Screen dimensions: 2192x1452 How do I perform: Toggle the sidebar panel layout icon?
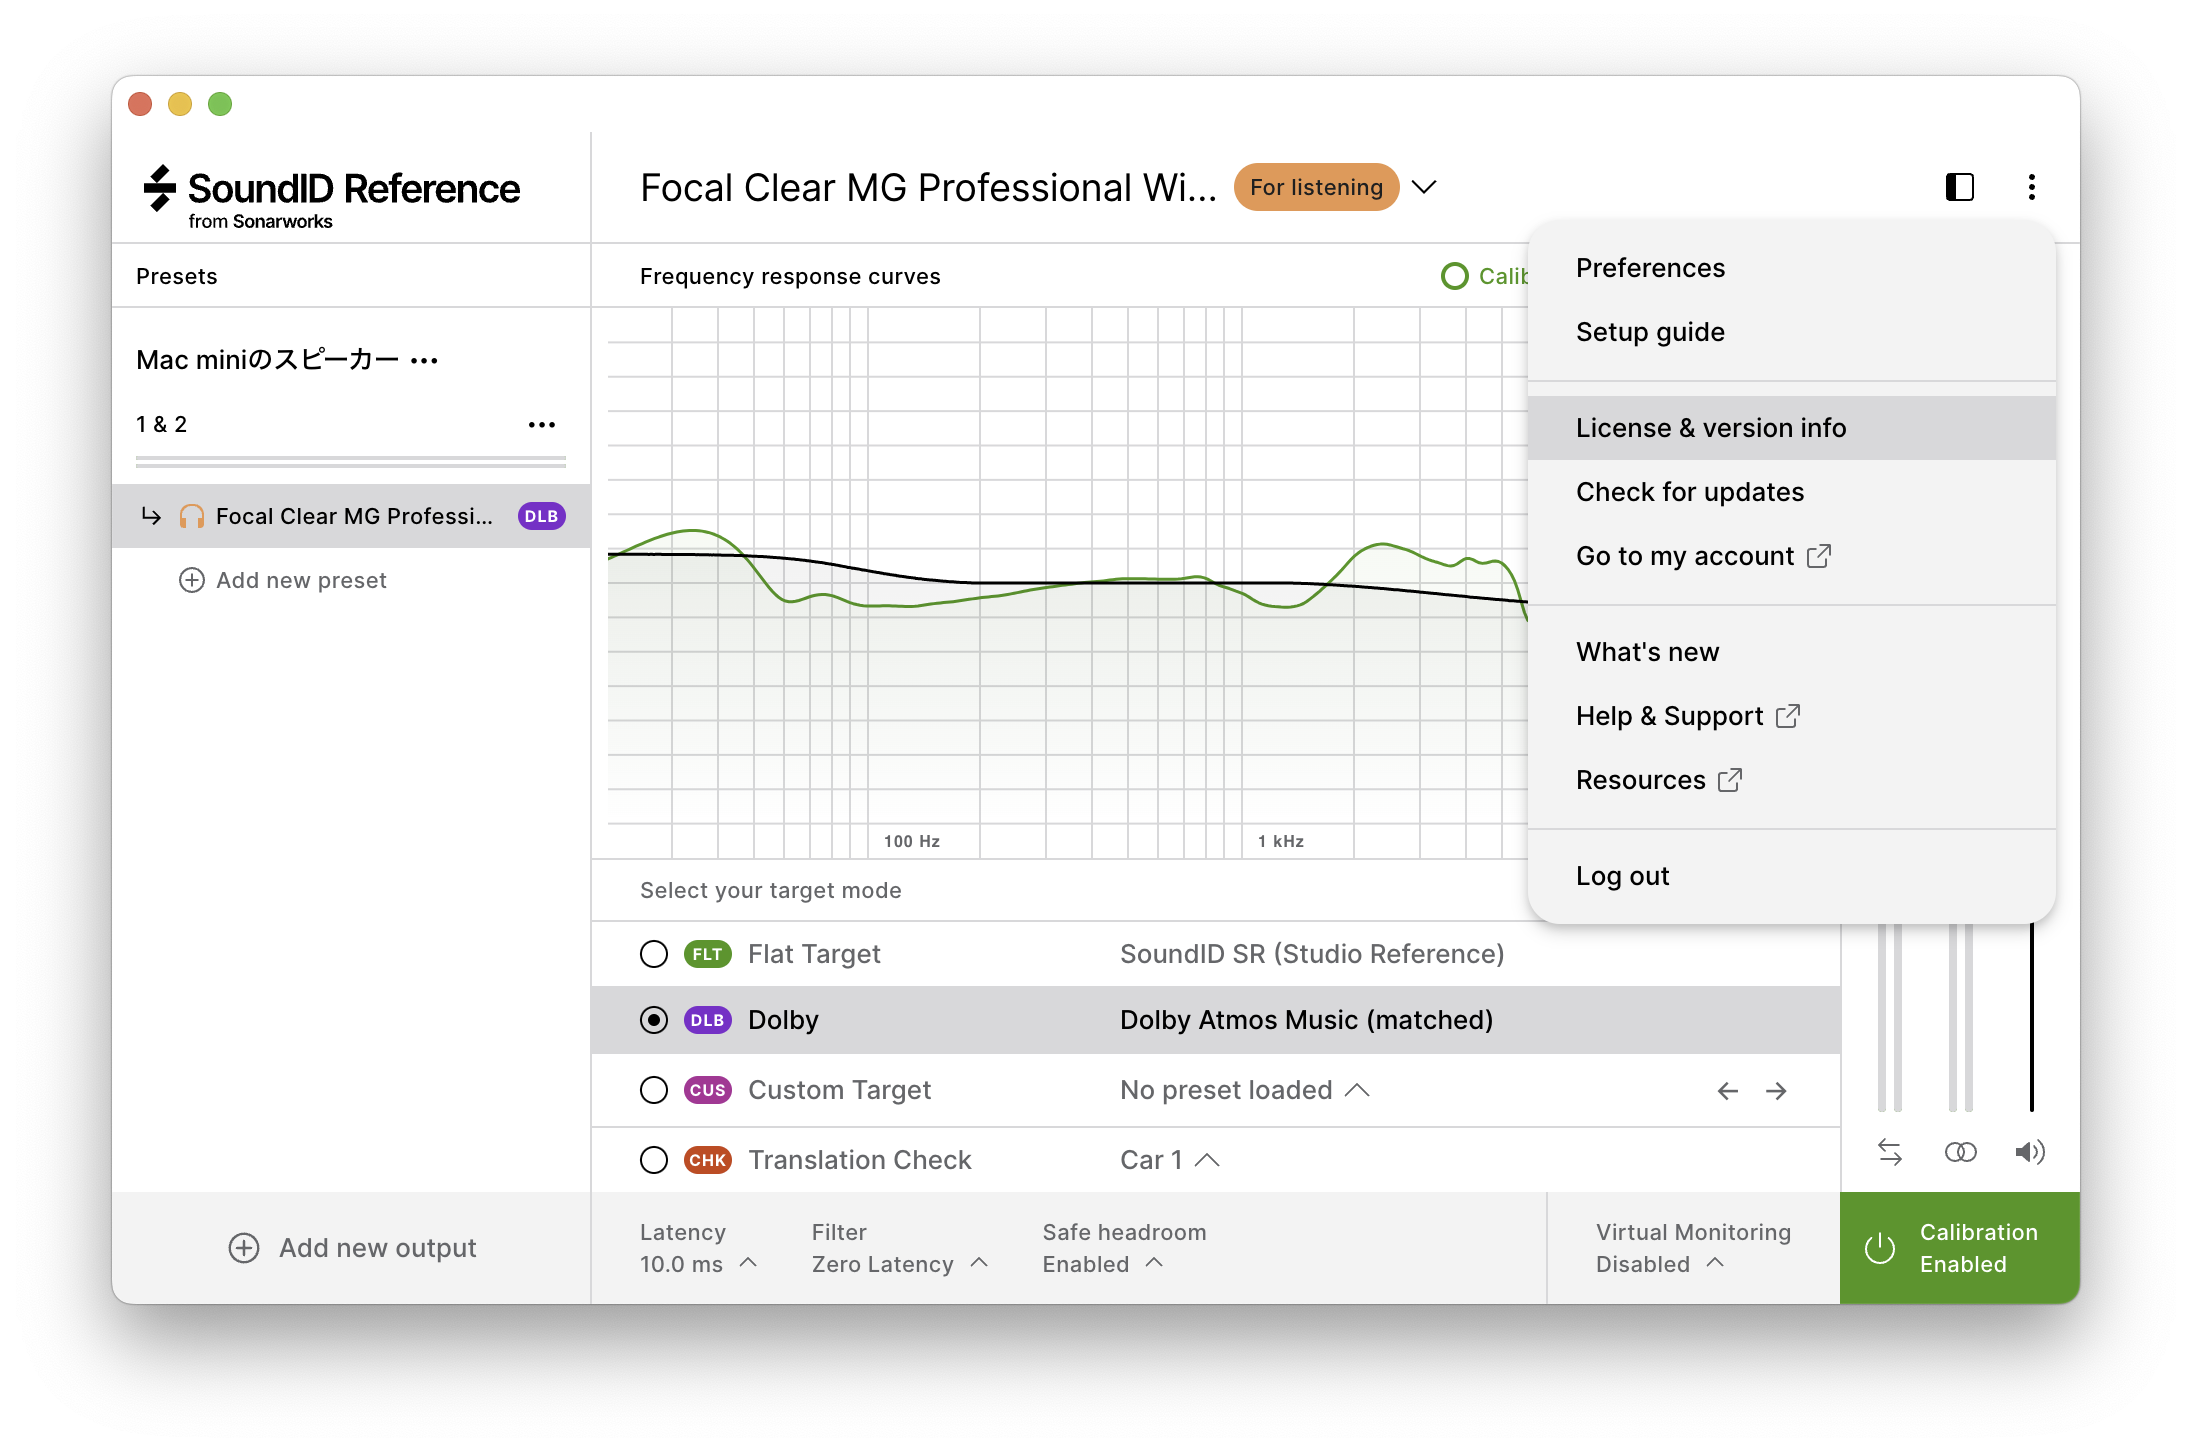(1959, 187)
